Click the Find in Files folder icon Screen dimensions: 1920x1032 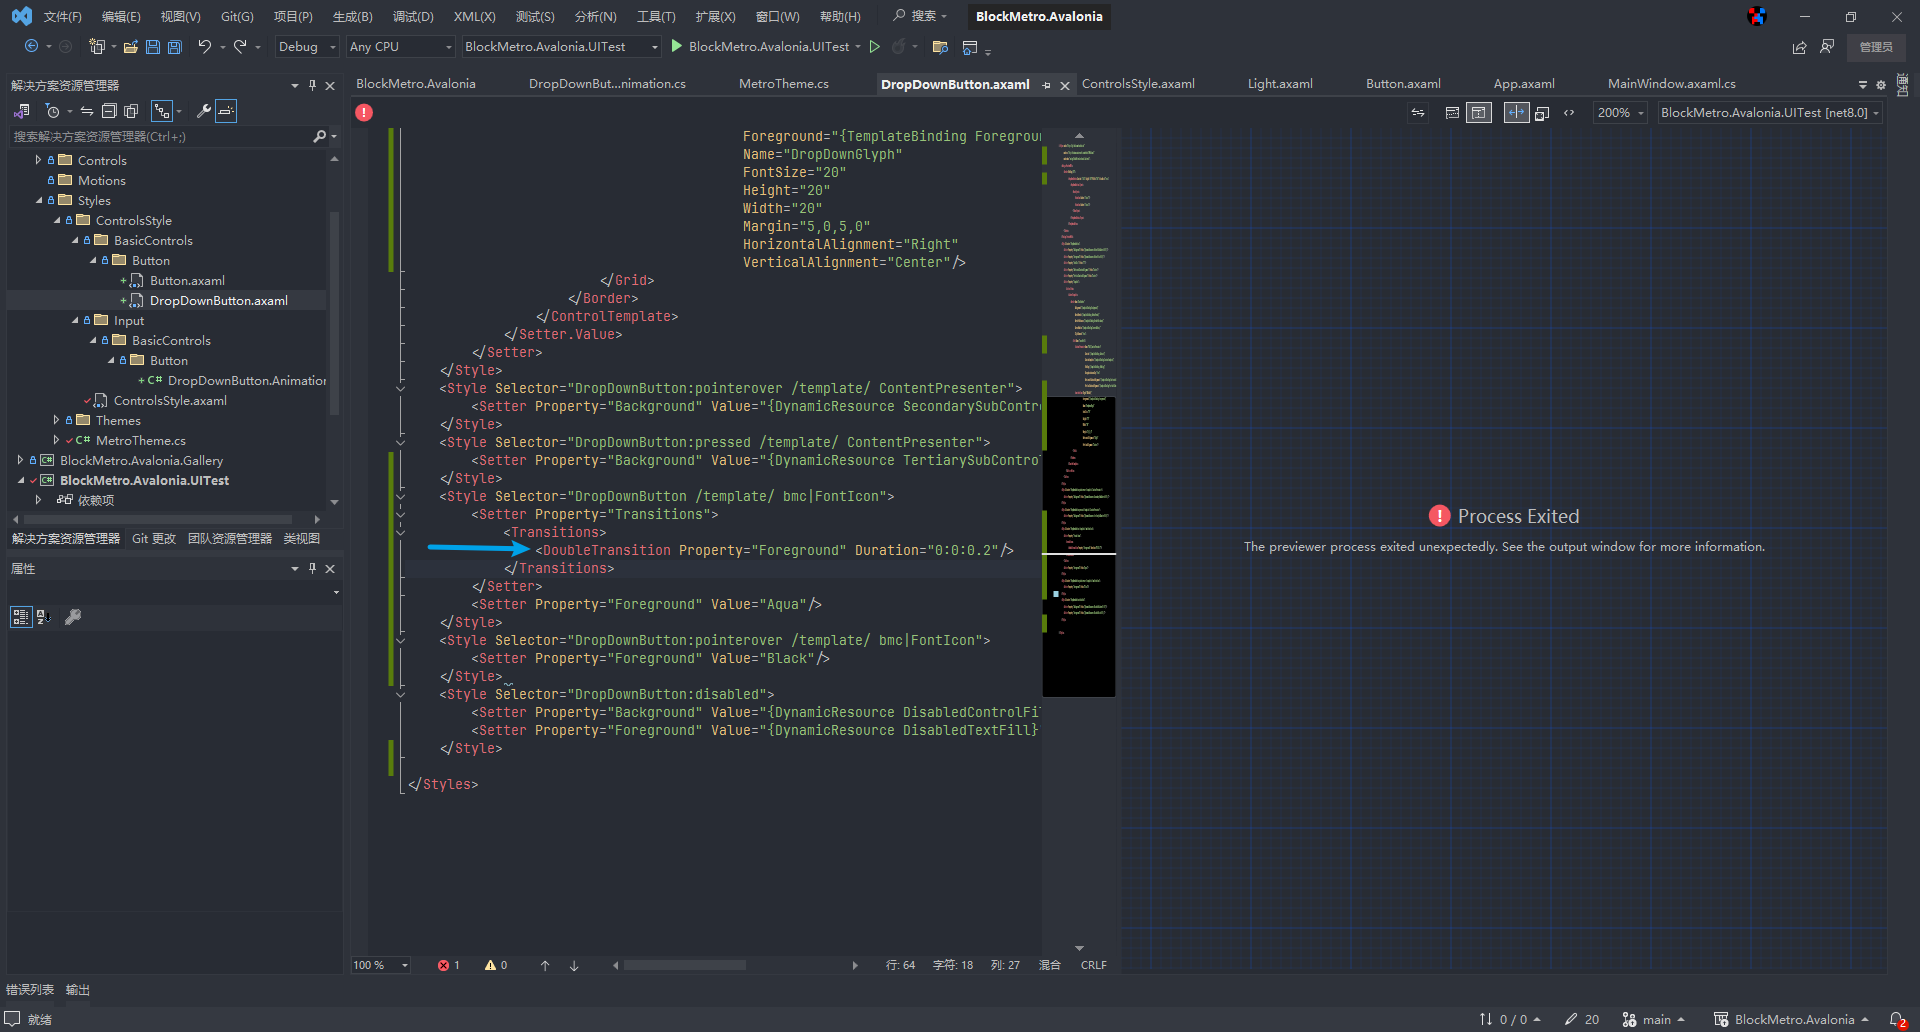pos(940,47)
